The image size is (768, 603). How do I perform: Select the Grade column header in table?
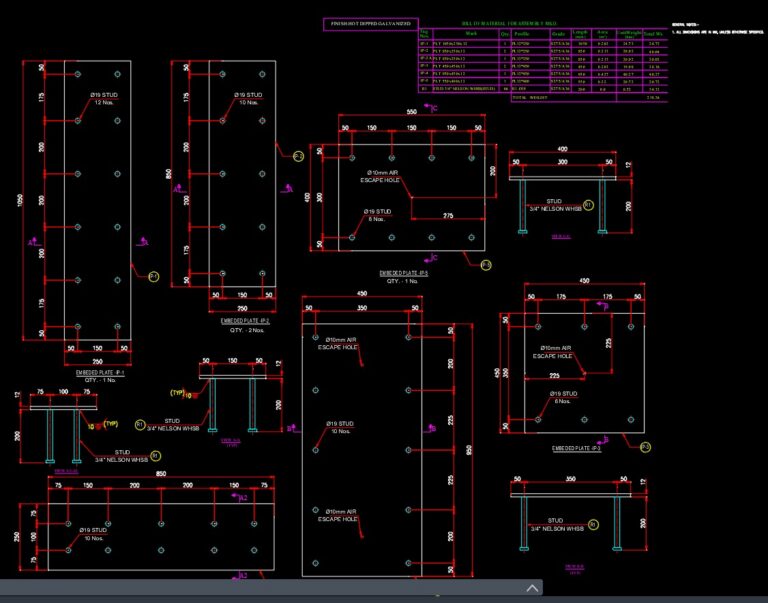point(558,34)
